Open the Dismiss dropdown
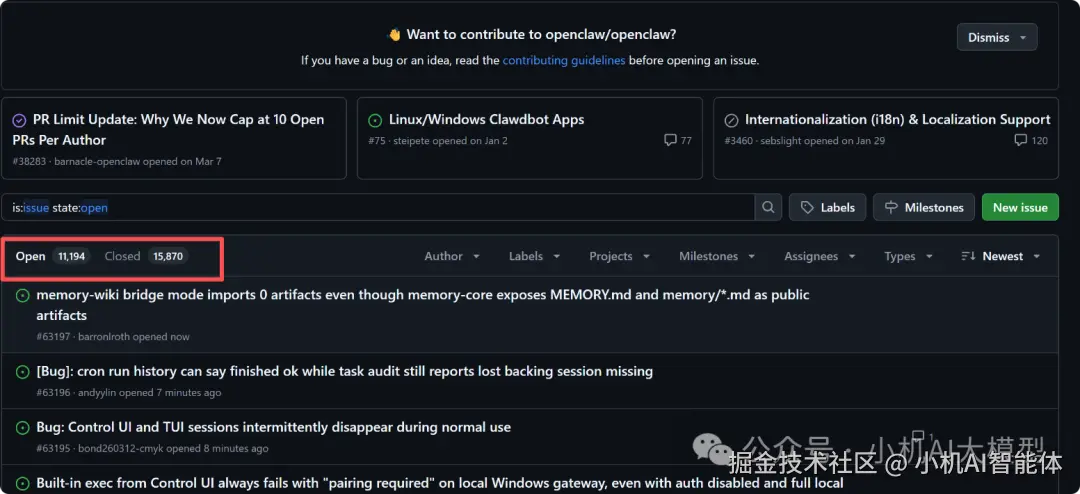1080x494 pixels. [x=997, y=37]
